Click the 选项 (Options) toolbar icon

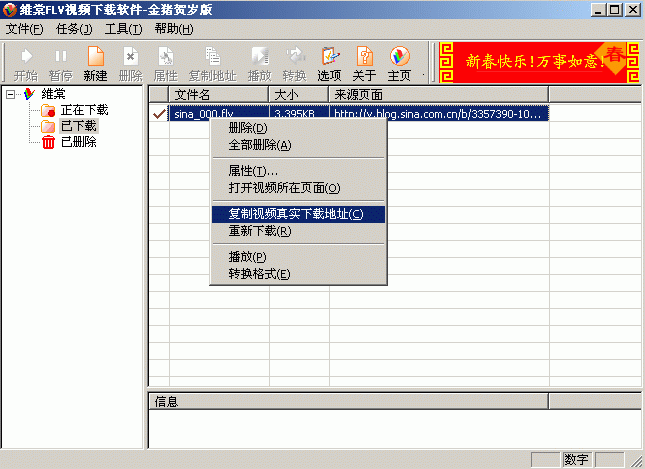329,63
